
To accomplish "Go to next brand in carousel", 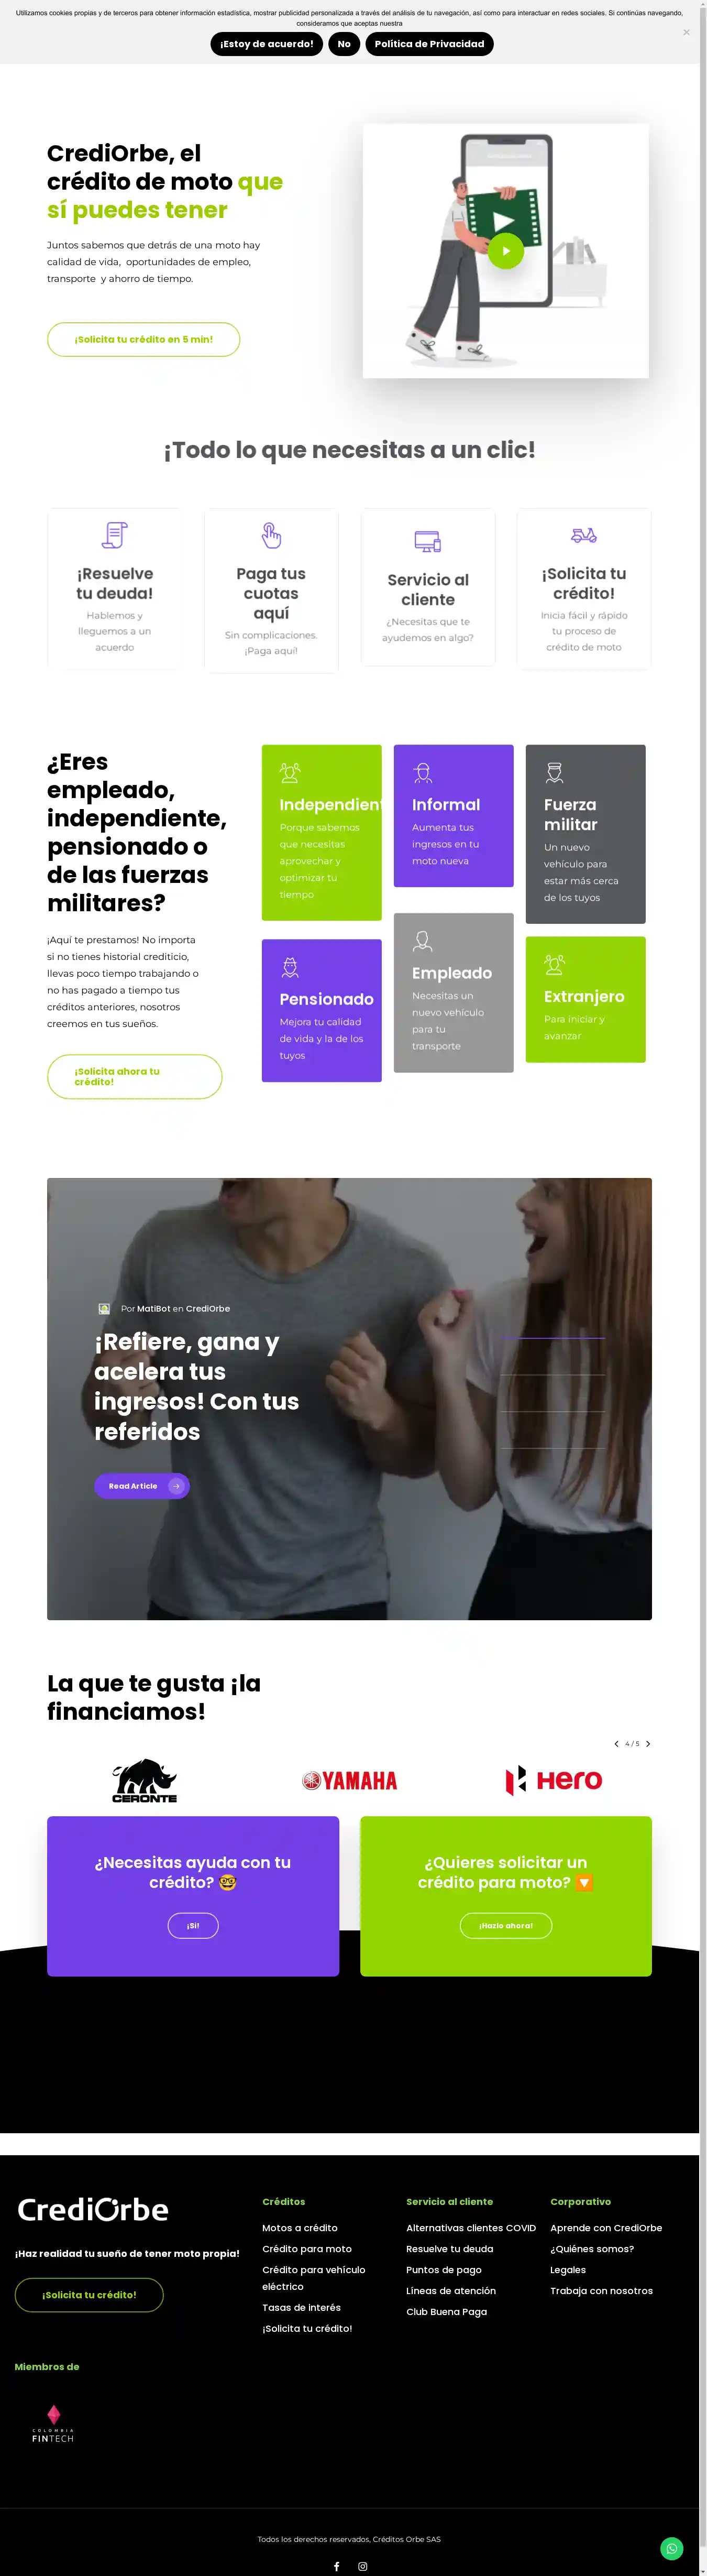I will pyautogui.click(x=648, y=1743).
